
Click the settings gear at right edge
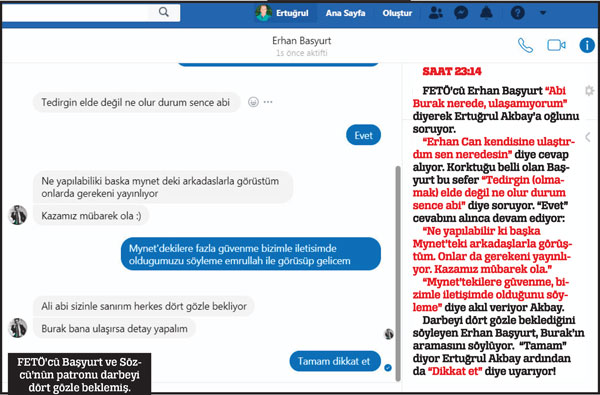coord(589,91)
